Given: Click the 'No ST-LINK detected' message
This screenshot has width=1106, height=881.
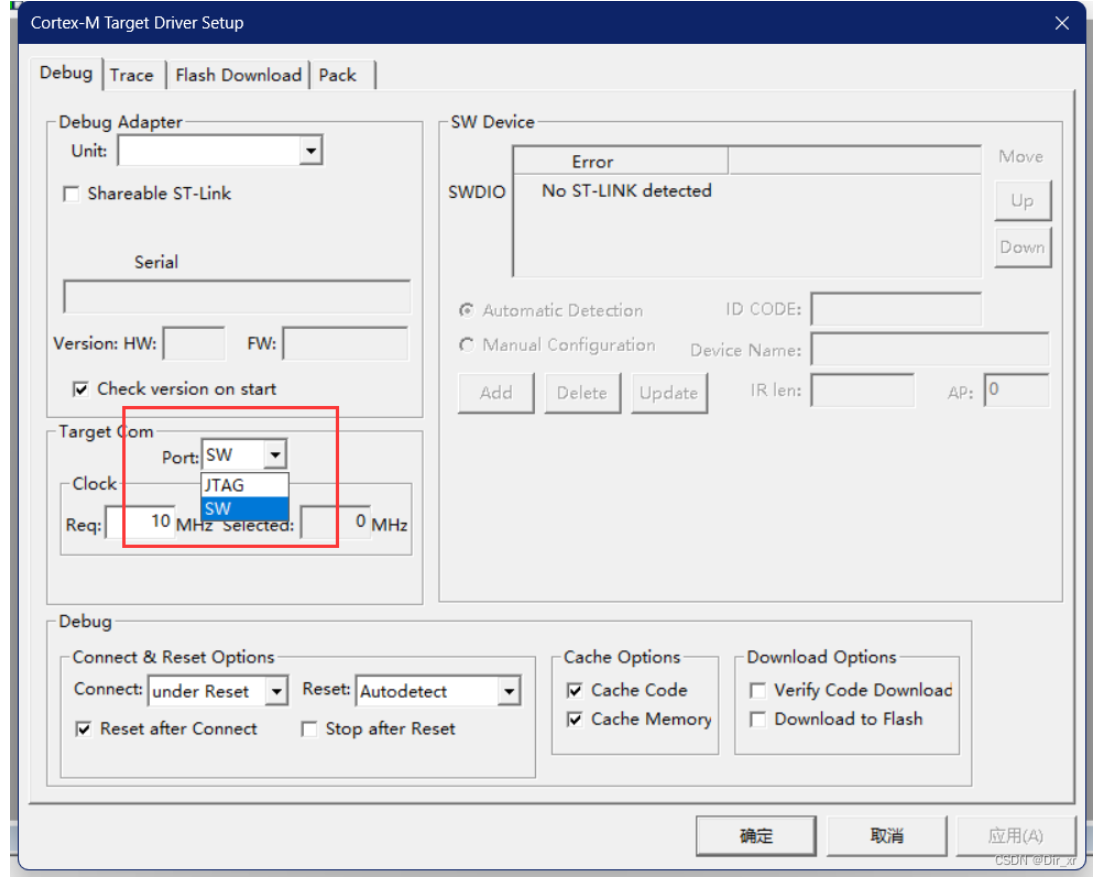Looking at the screenshot, I should tap(626, 191).
